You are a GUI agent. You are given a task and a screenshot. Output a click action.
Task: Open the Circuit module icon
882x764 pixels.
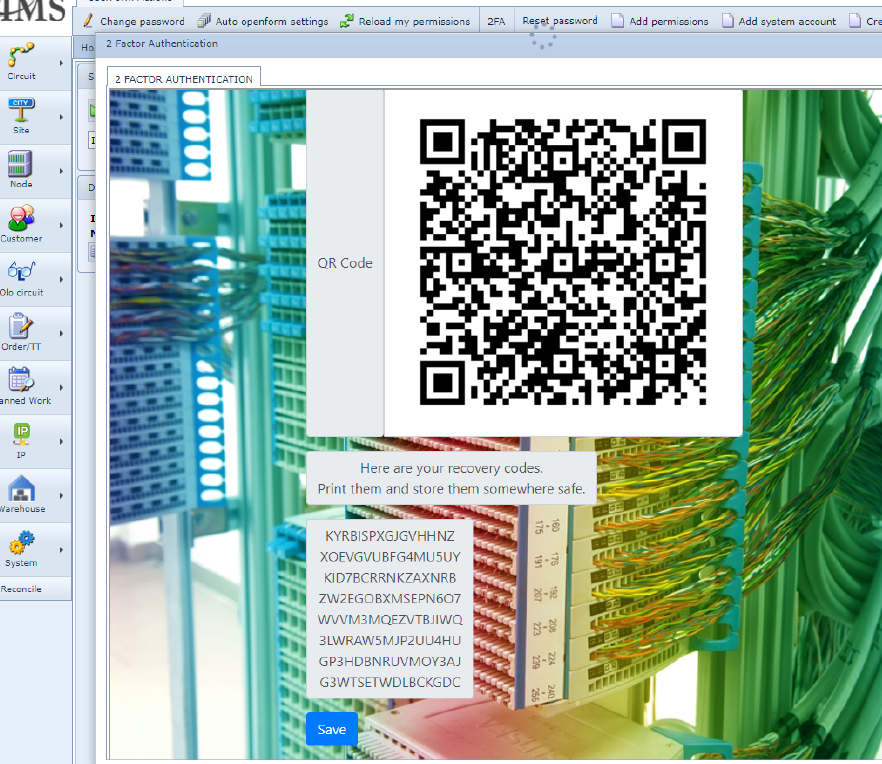click(21, 55)
